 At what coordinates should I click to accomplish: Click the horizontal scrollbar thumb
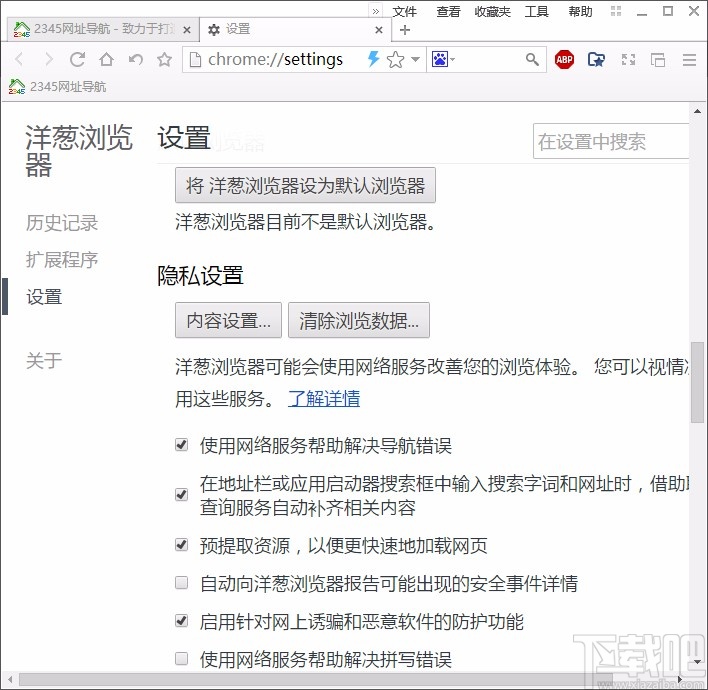[316, 679]
